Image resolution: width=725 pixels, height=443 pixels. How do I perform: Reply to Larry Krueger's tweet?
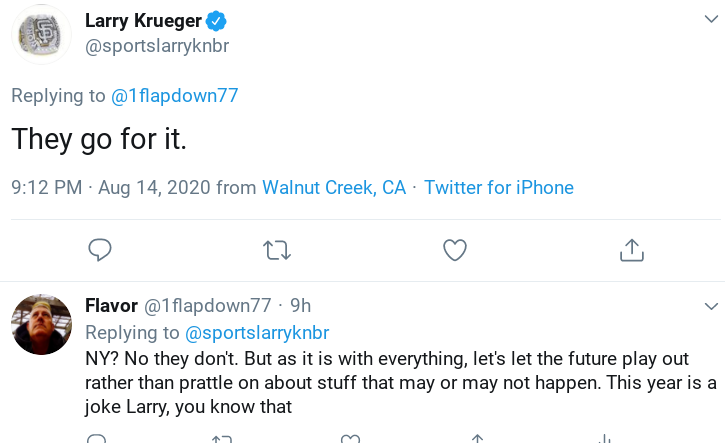click(x=100, y=250)
